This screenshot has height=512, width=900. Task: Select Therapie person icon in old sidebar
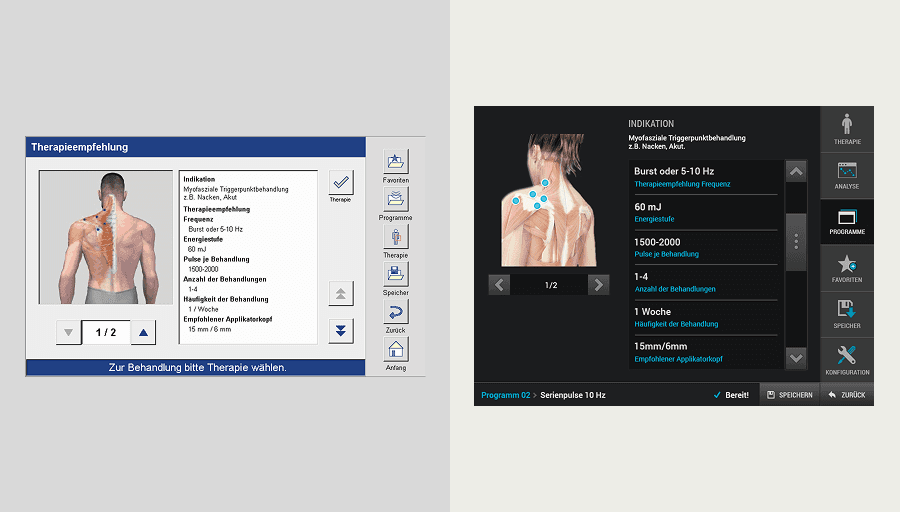click(x=395, y=236)
